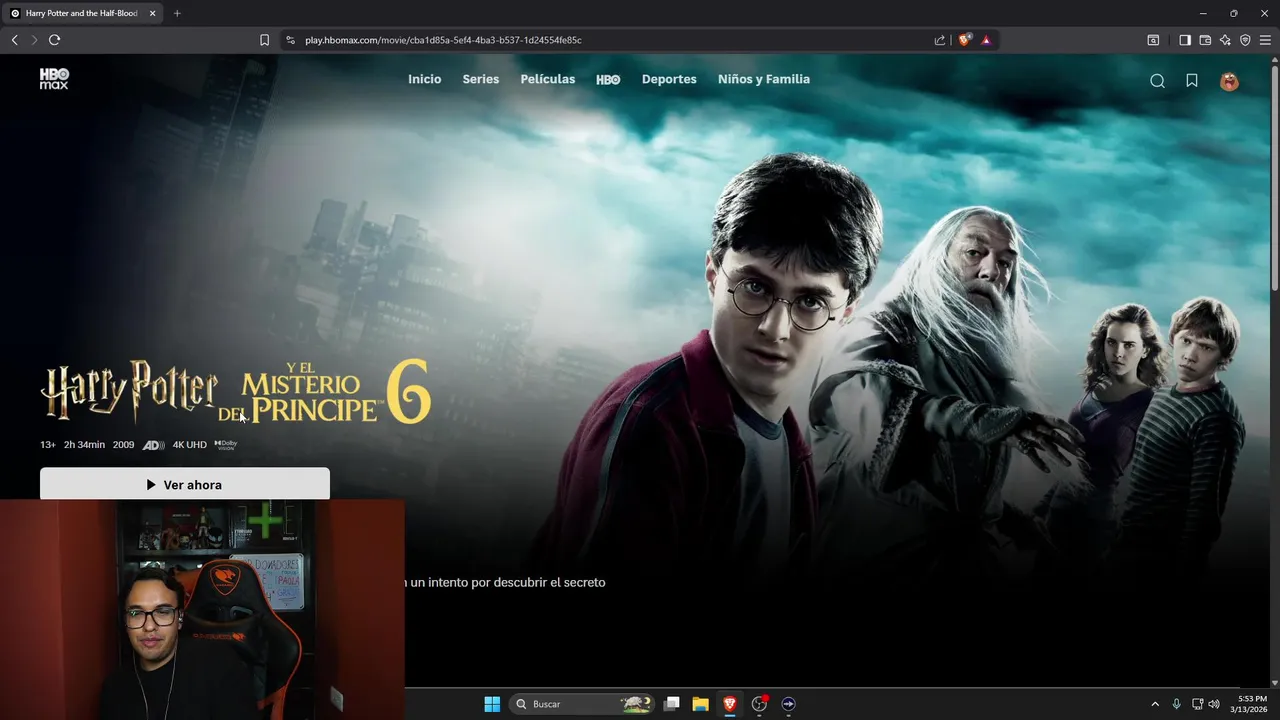Open the browser tab search icon
Image resolution: width=1280 pixels, height=720 pixels.
pyautogui.click(x=1153, y=40)
